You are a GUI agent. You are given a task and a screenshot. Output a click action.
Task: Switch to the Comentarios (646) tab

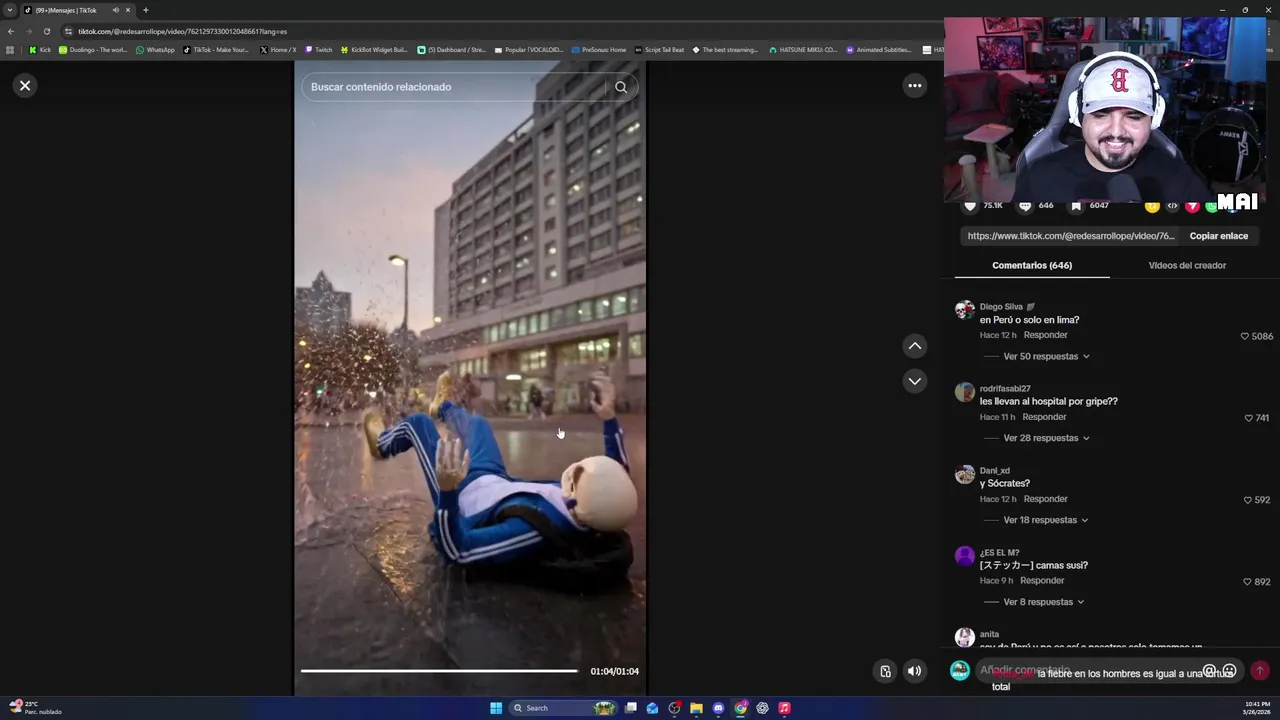1032,265
